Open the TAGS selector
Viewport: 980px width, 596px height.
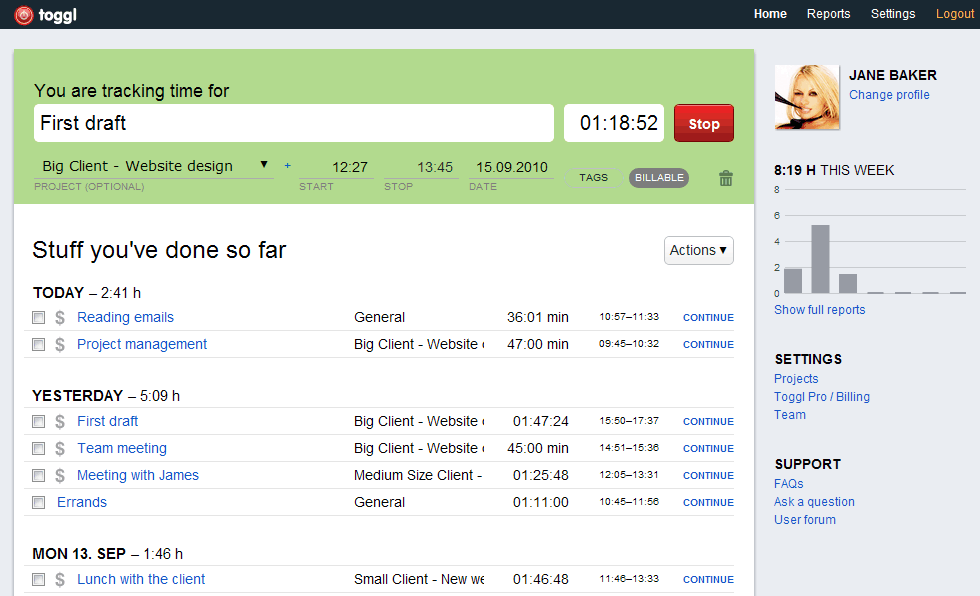tap(593, 178)
